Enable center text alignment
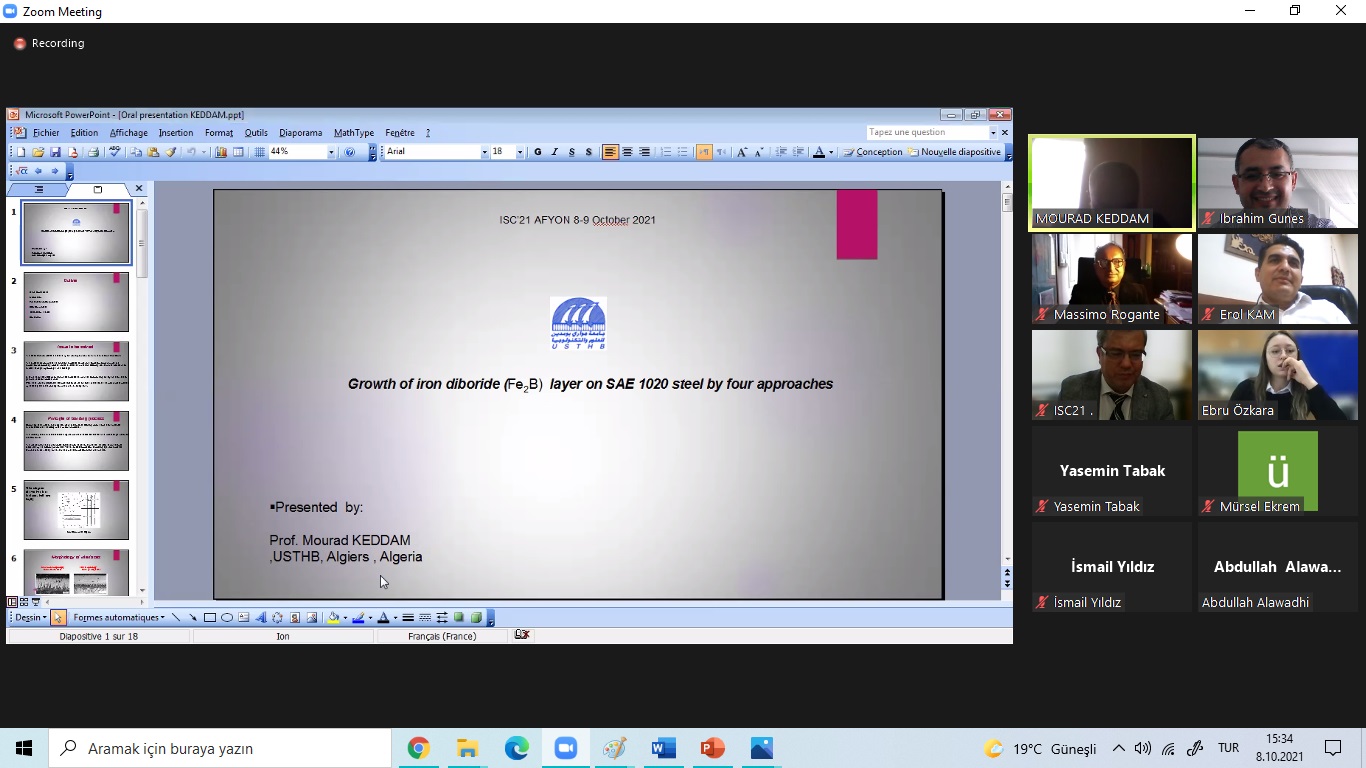This screenshot has width=1366, height=768. click(x=627, y=152)
